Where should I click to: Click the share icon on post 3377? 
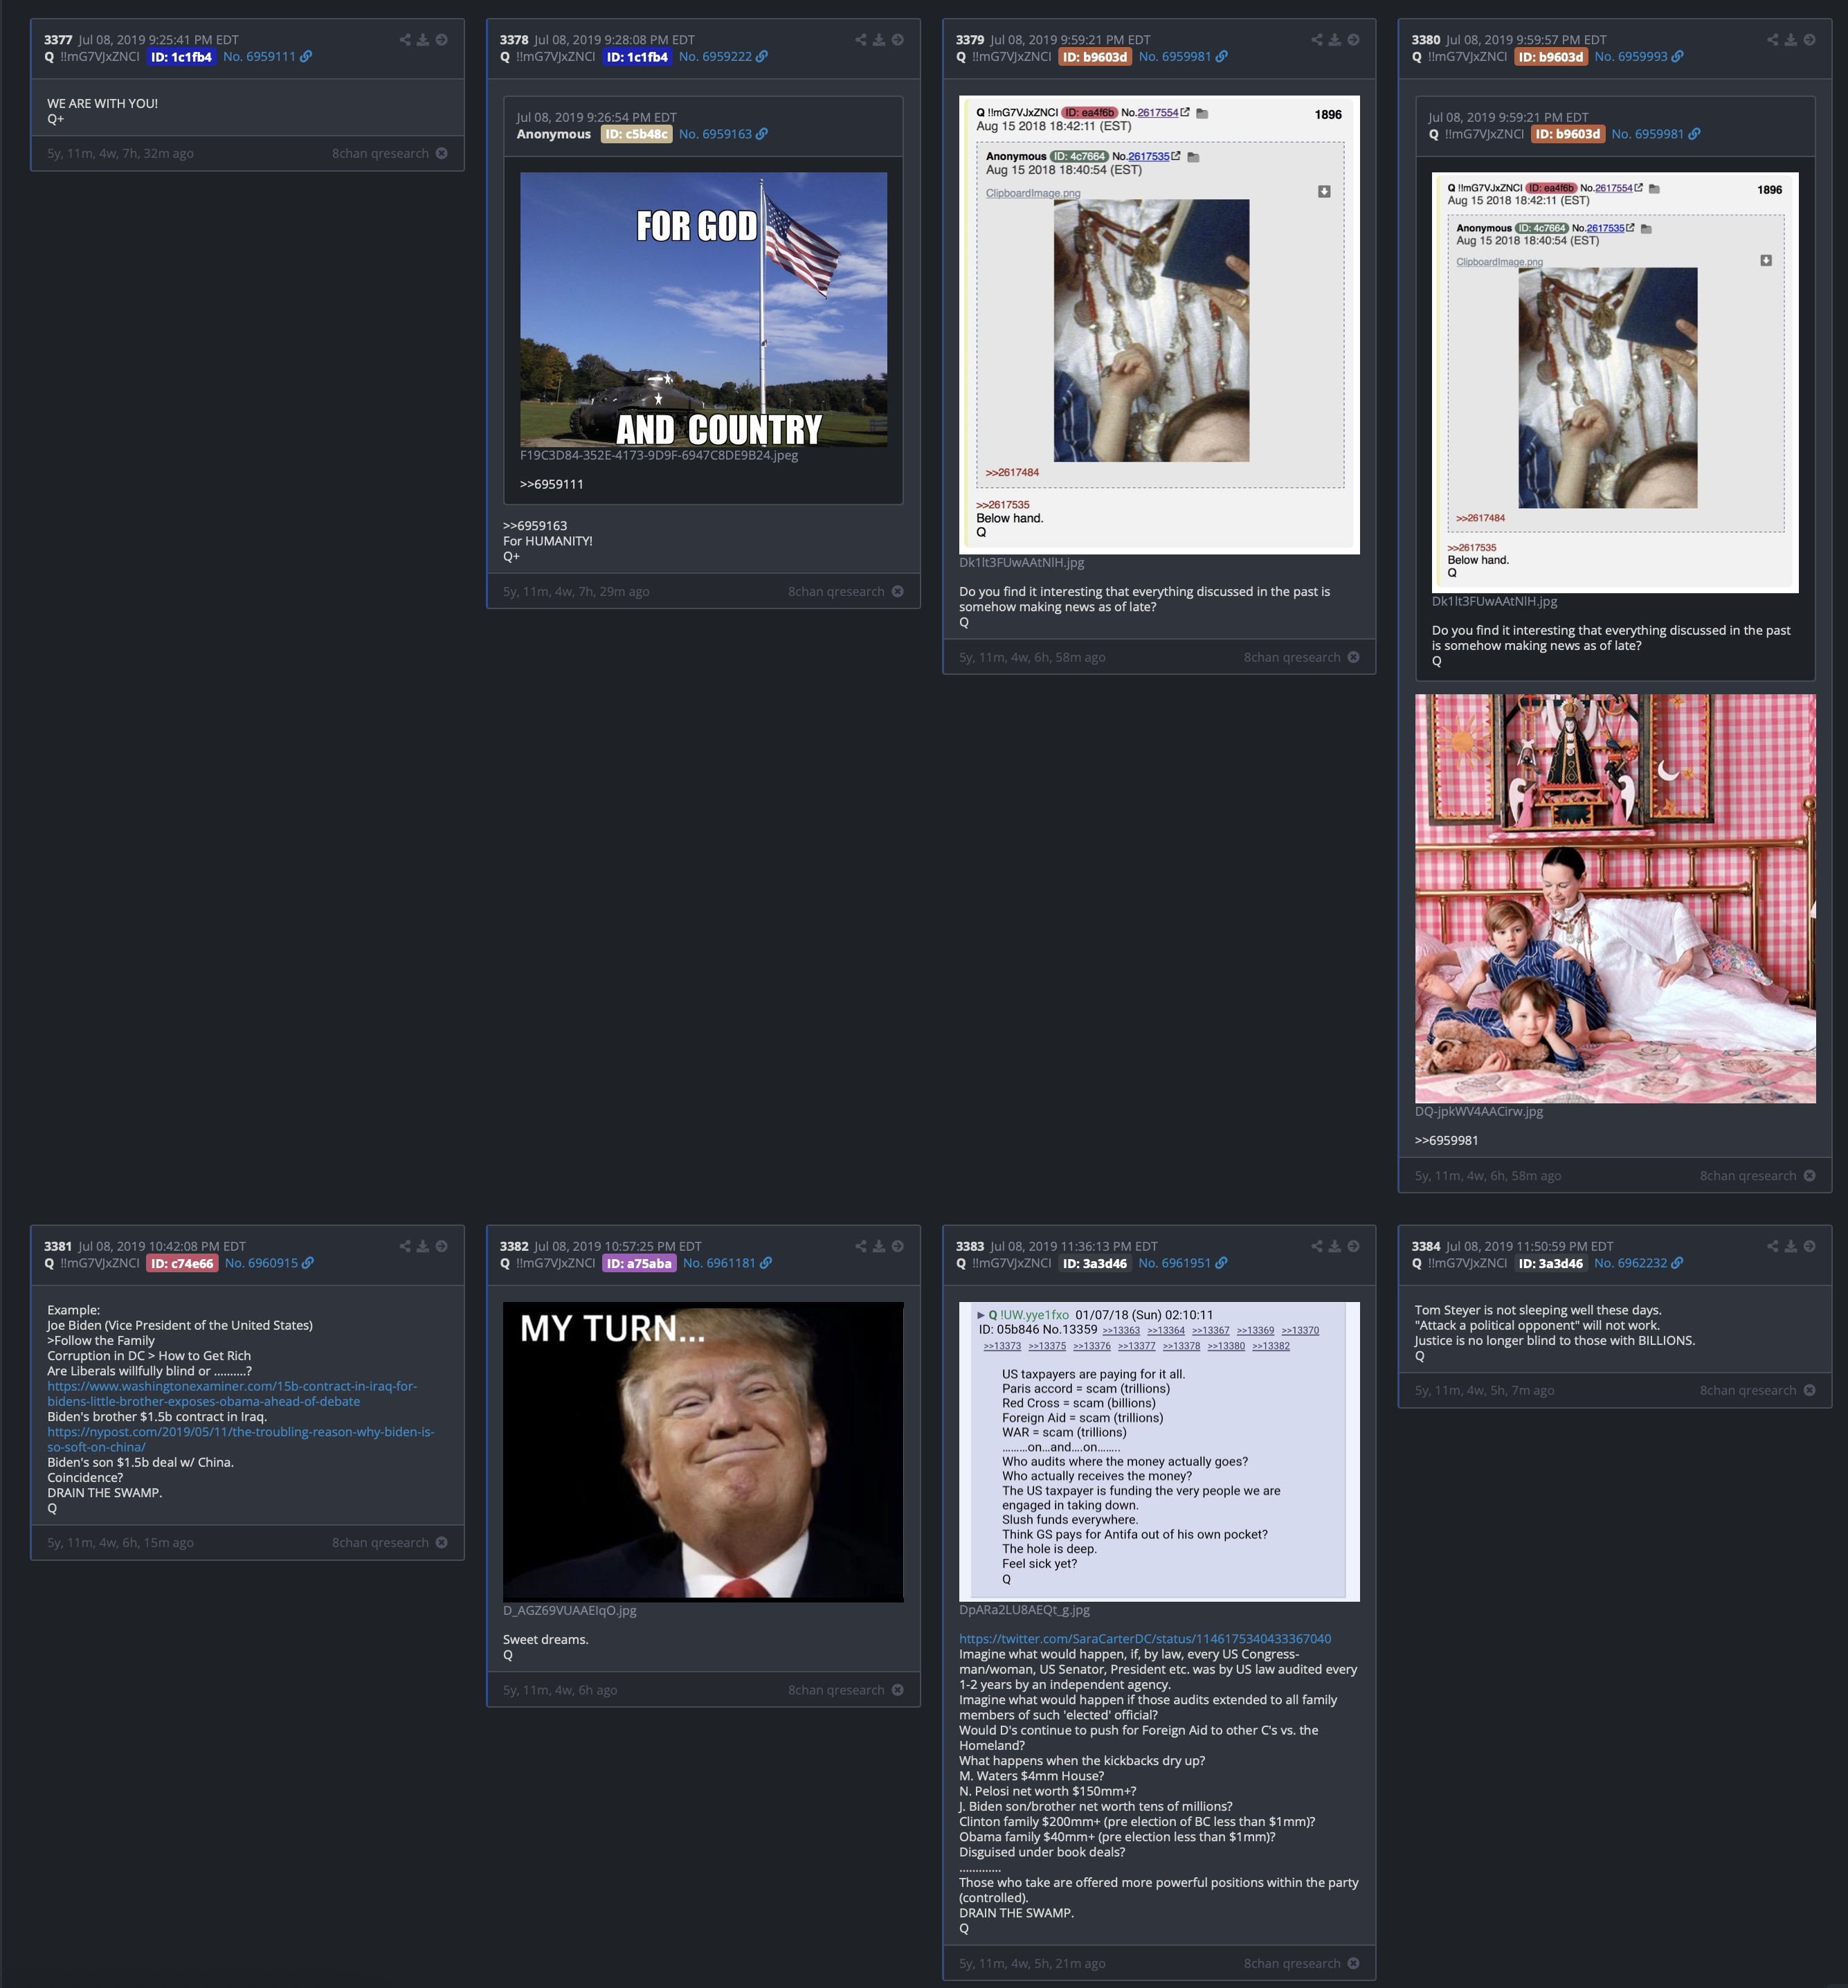(x=405, y=40)
